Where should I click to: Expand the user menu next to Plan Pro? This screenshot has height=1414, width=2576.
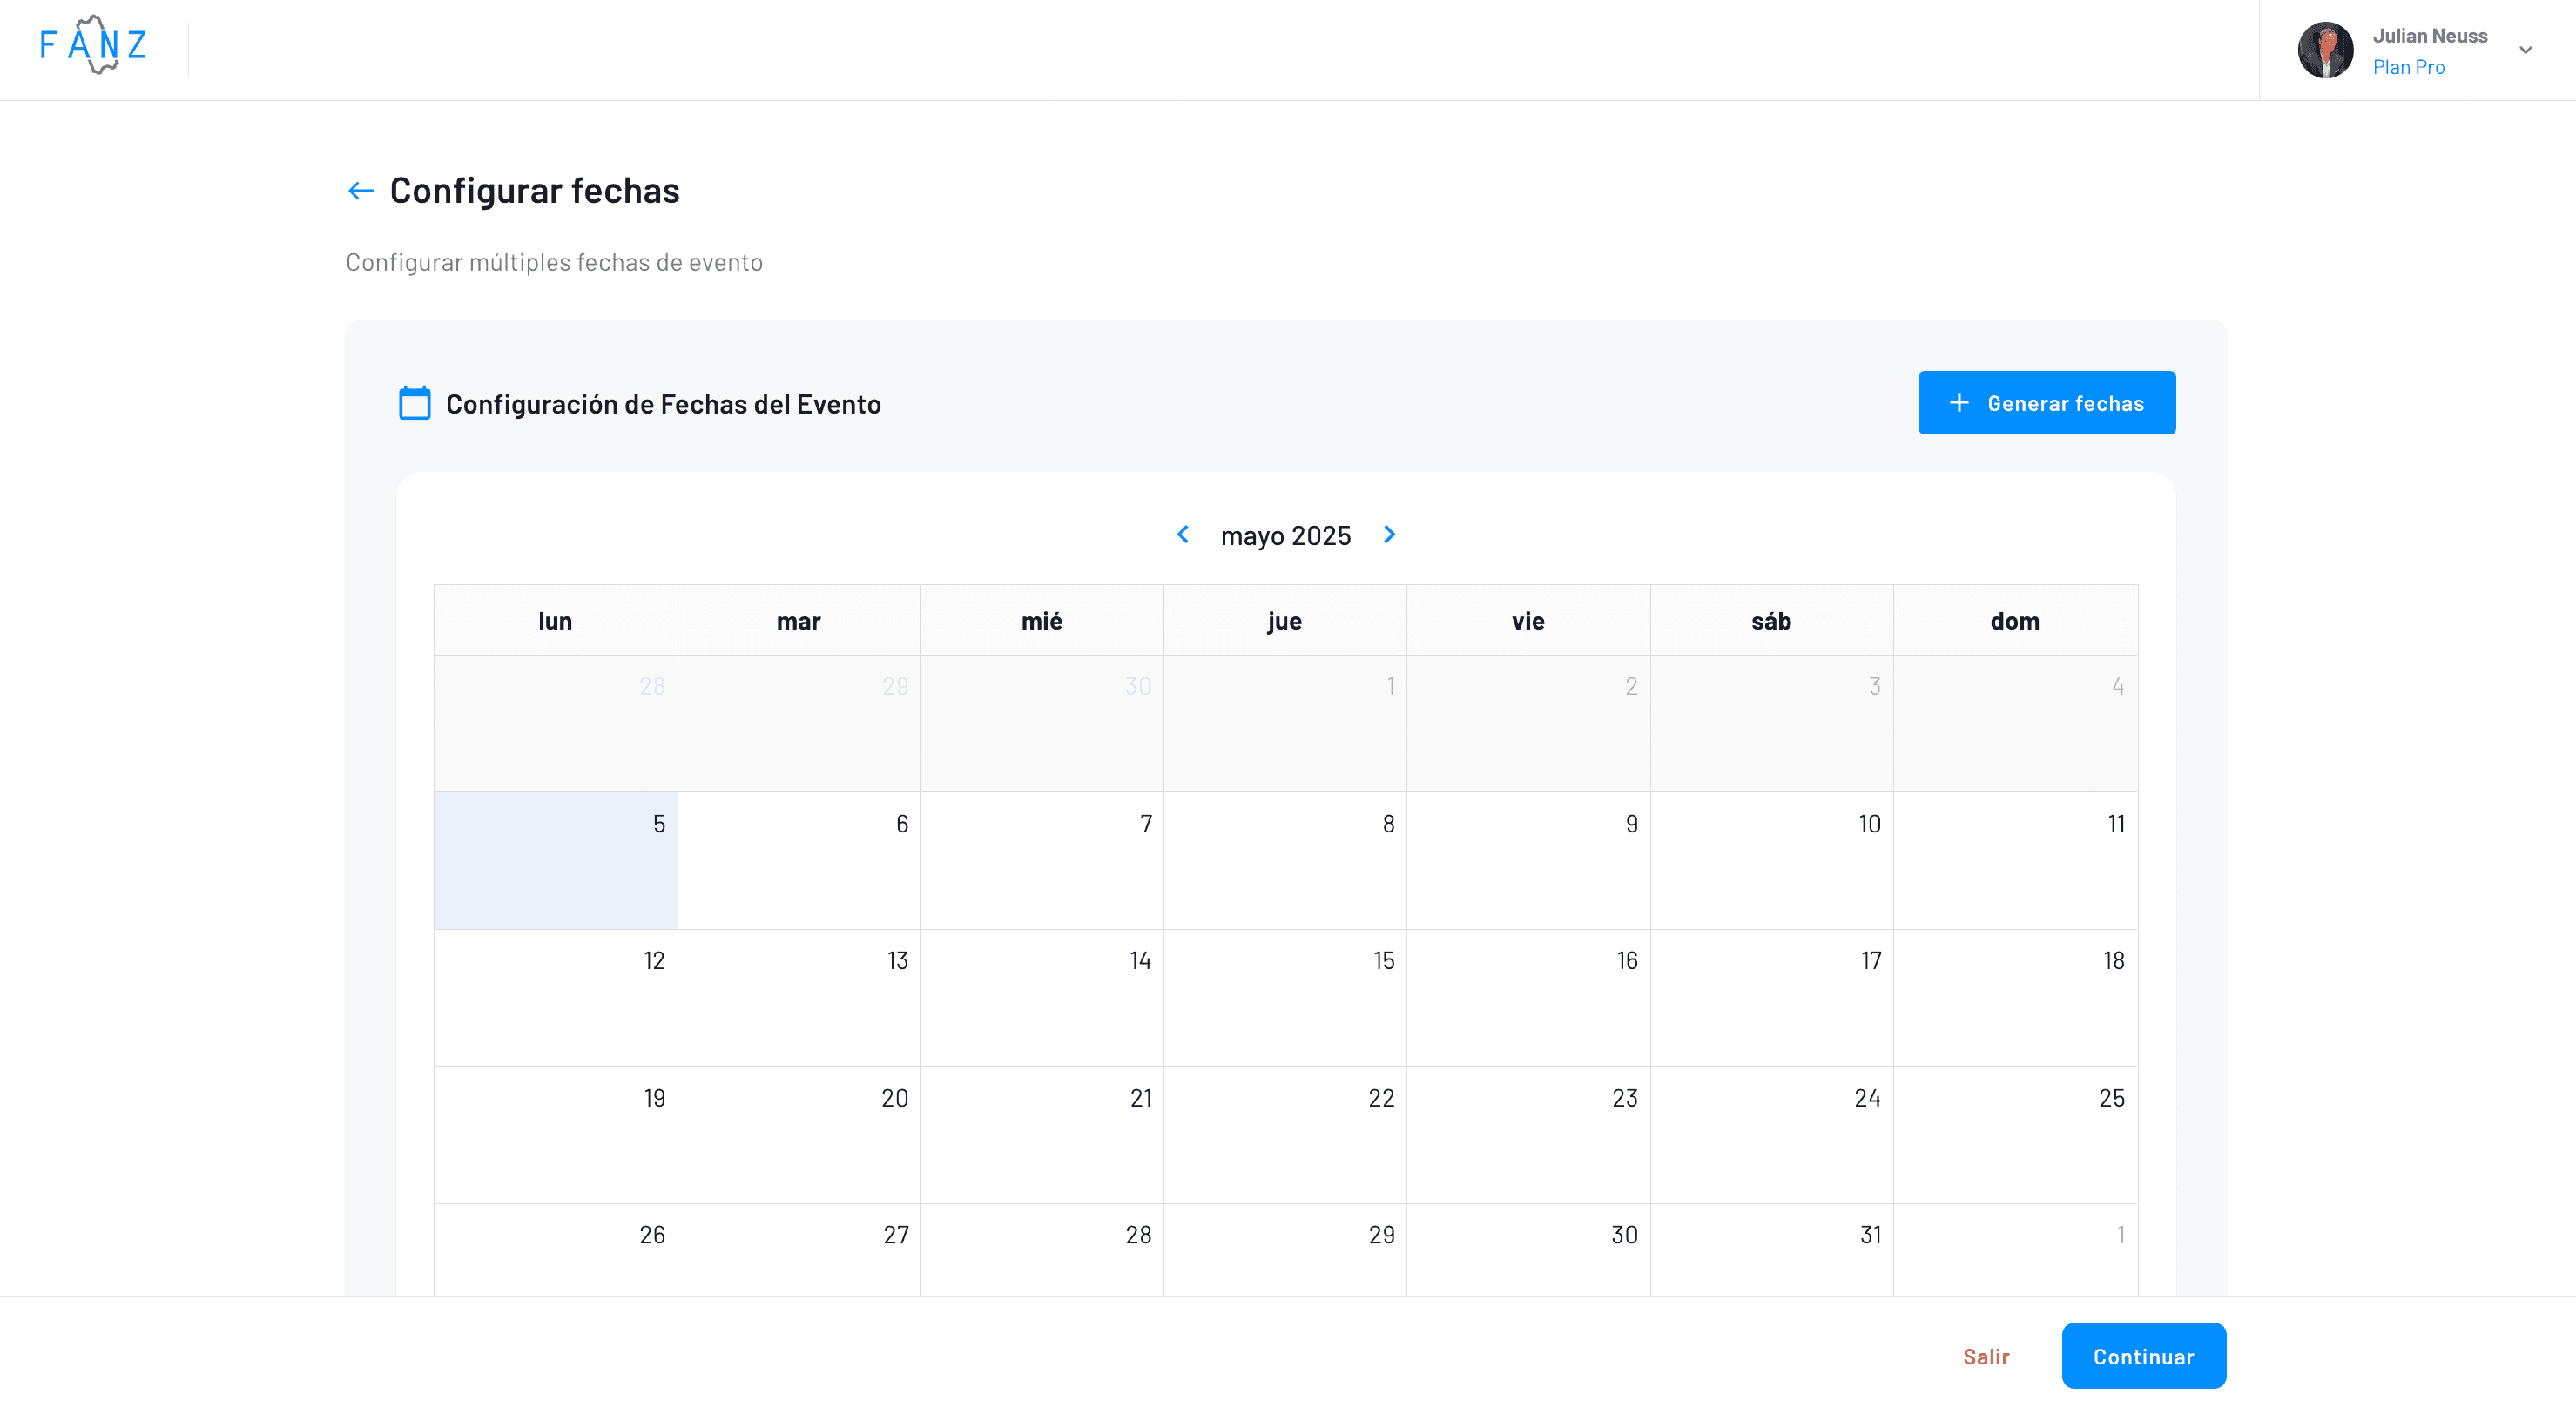point(2527,49)
